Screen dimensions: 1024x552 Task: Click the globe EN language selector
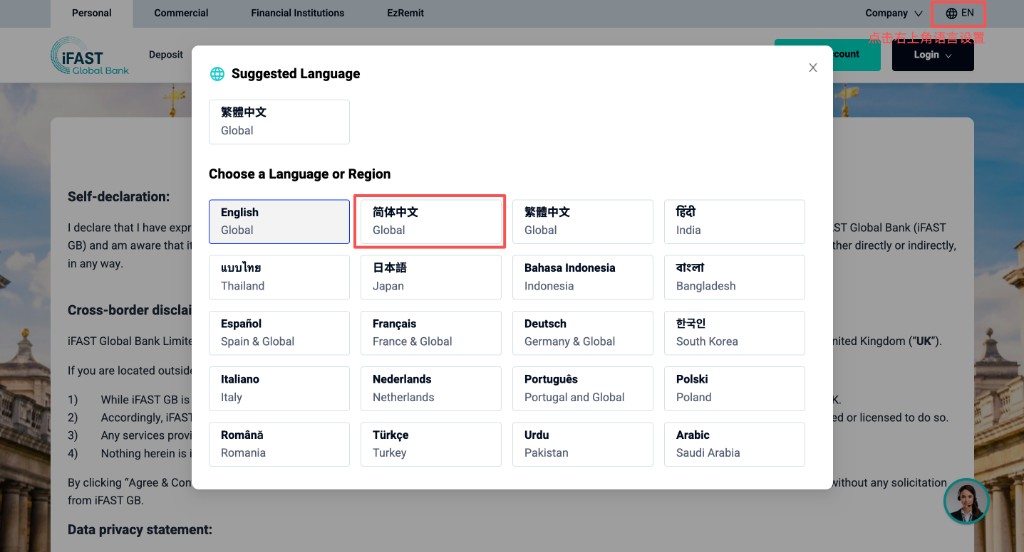[959, 13]
